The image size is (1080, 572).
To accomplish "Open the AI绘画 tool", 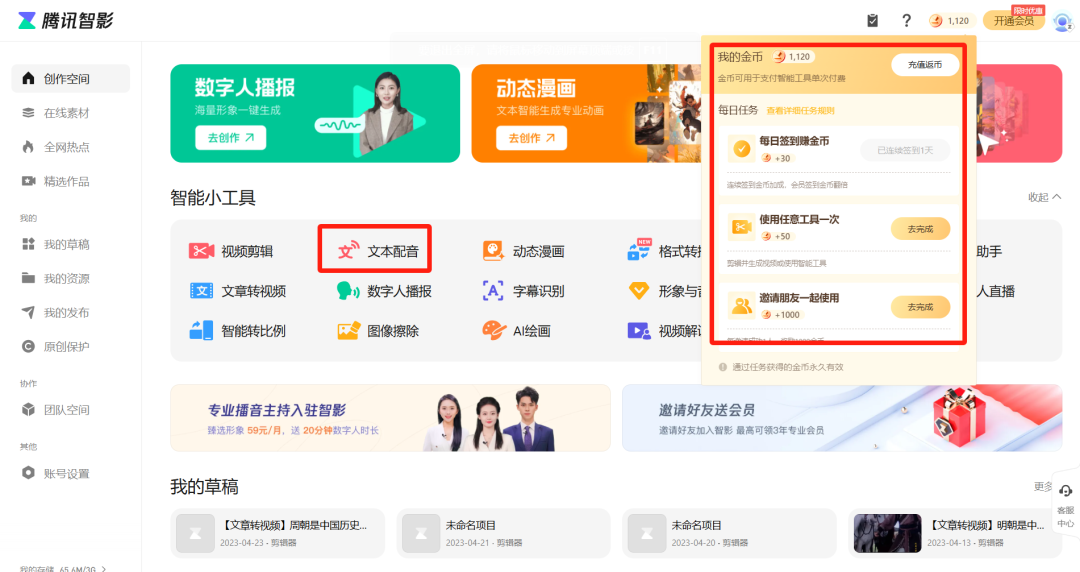I will click(517, 331).
